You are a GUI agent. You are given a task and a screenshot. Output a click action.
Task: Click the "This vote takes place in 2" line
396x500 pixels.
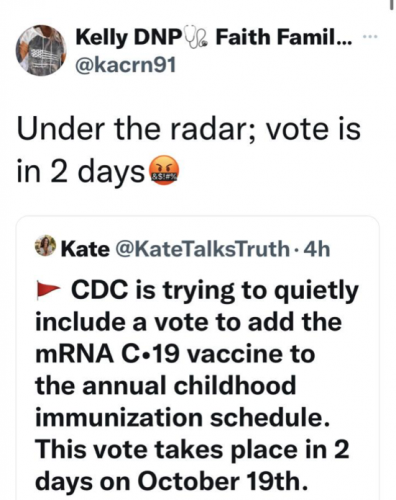point(192,449)
